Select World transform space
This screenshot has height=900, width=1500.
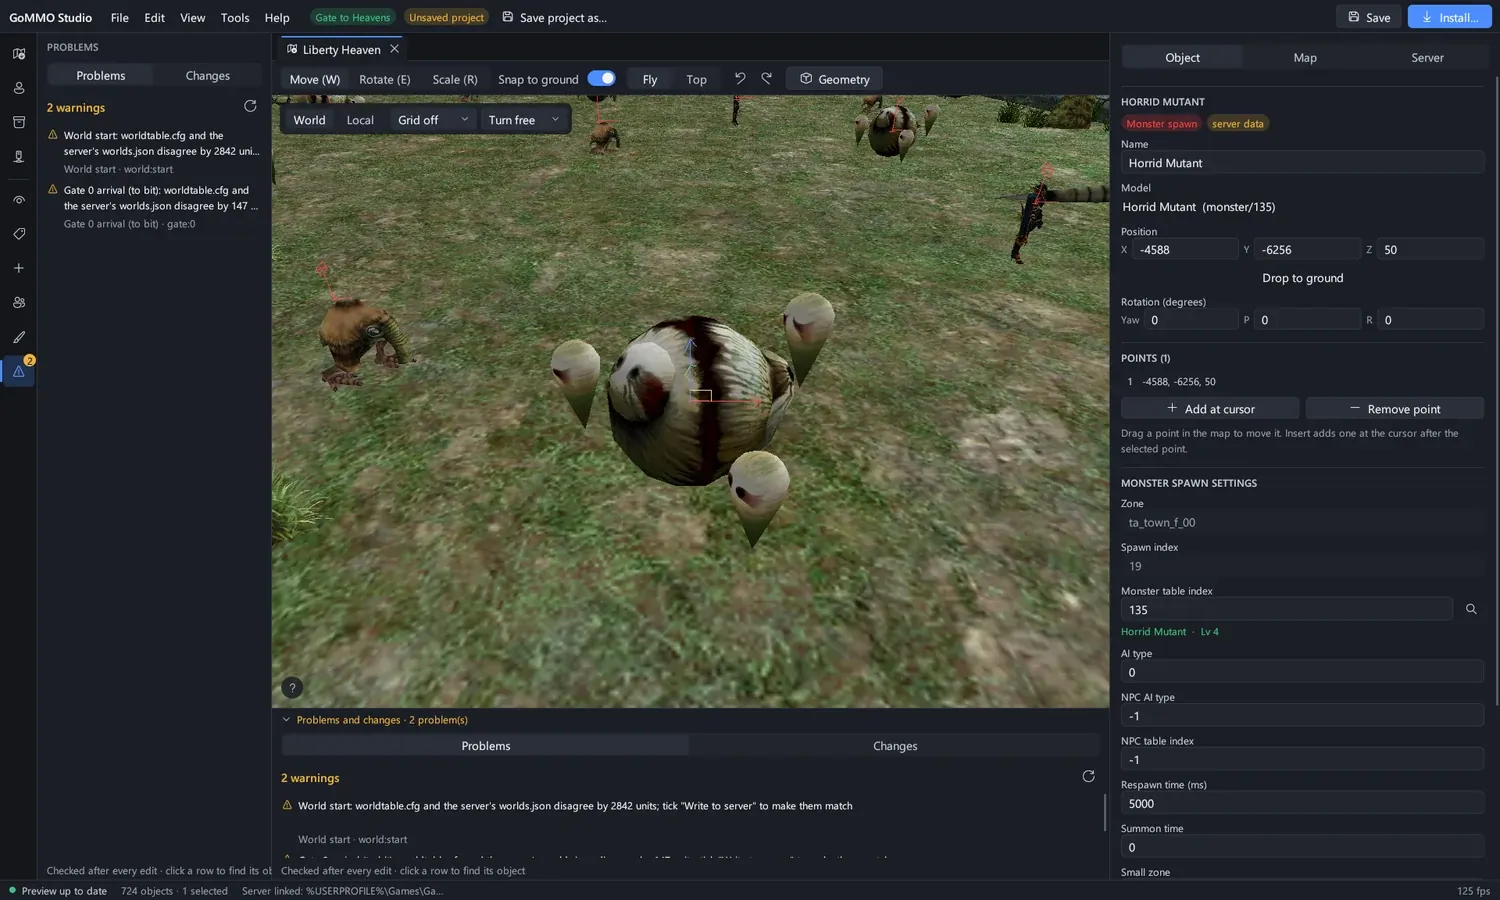point(309,120)
